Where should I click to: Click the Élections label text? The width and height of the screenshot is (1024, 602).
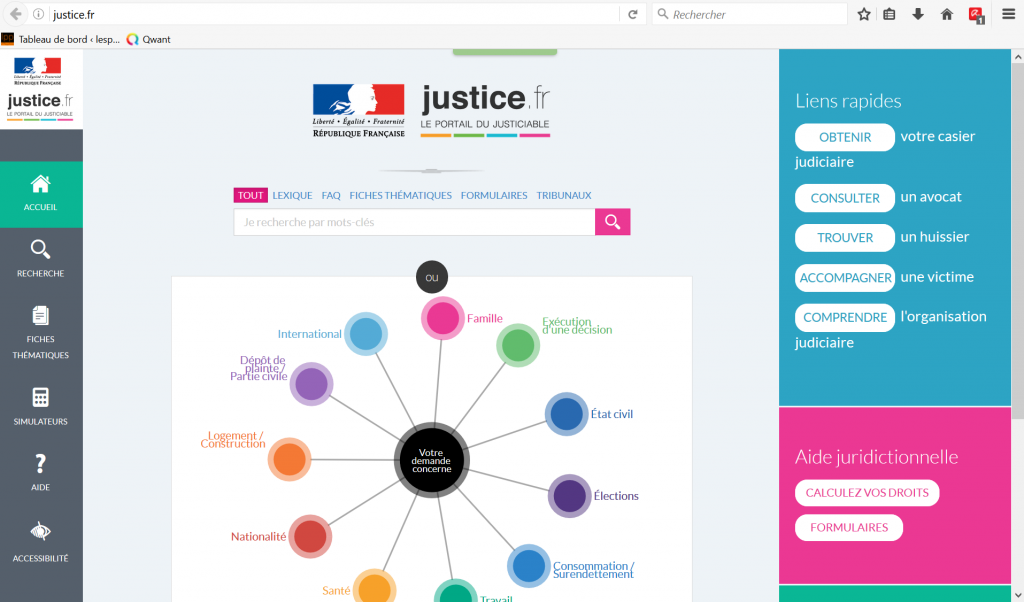616,496
